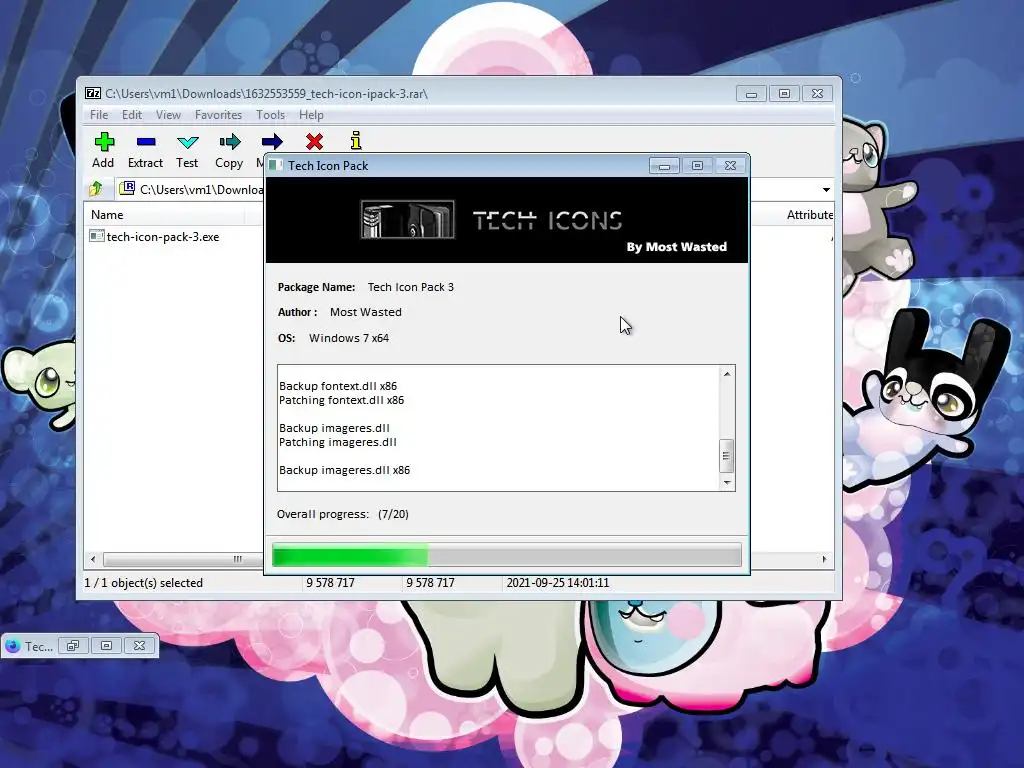The height and width of the screenshot is (768, 1024).
Task: Open the Favorites menu
Action: coord(218,115)
